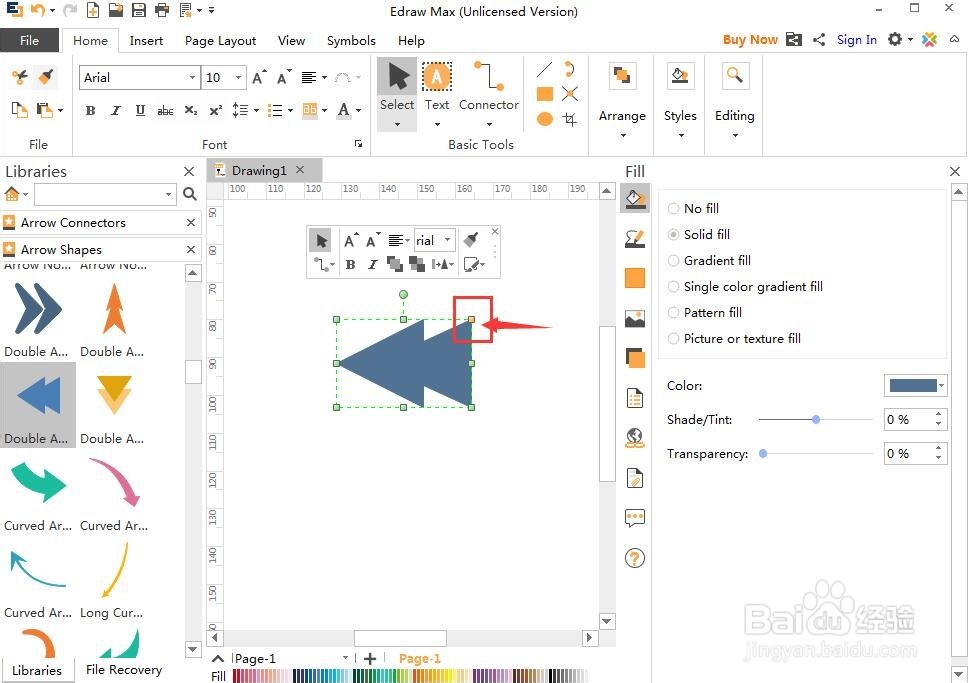The width and height of the screenshot is (970, 683).
Task: Open the Comment panel icon
Action: click(x=635, y=518)
